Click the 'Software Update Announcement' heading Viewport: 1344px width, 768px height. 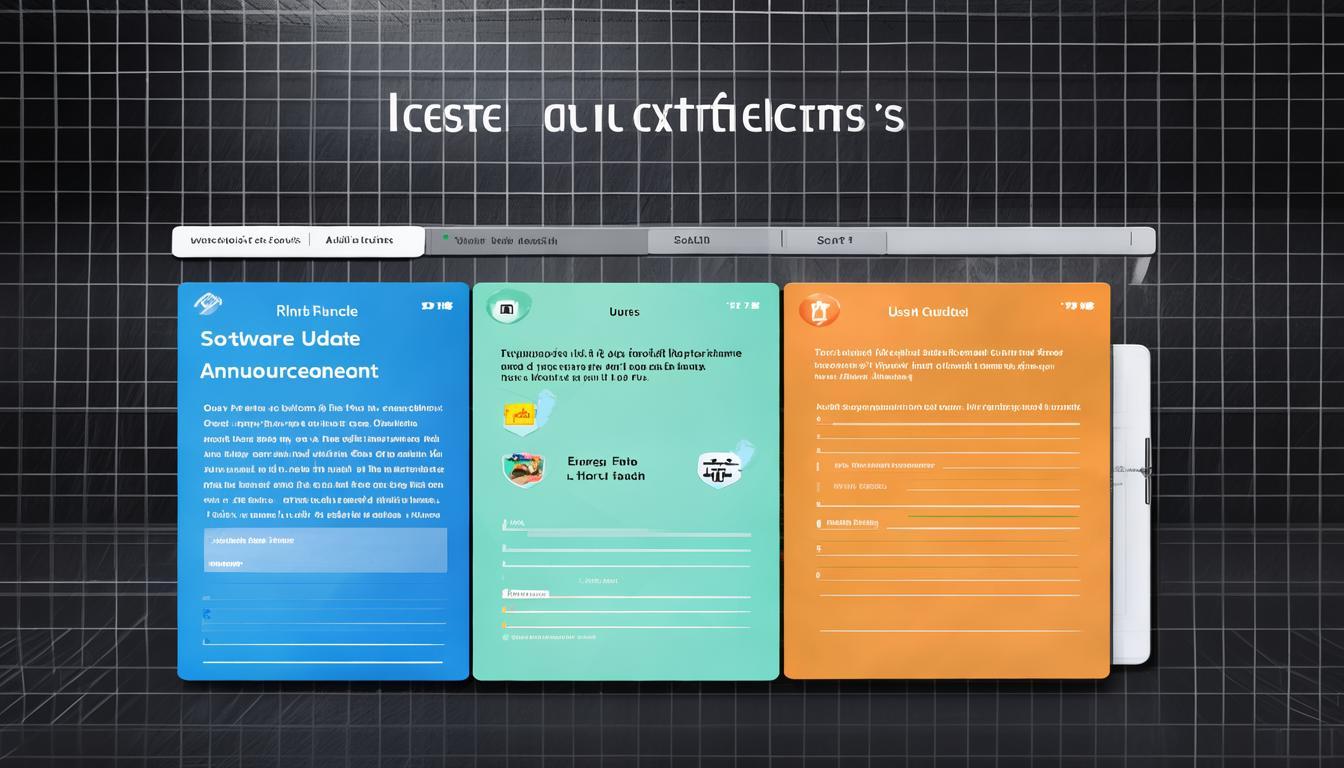point(289,354)
